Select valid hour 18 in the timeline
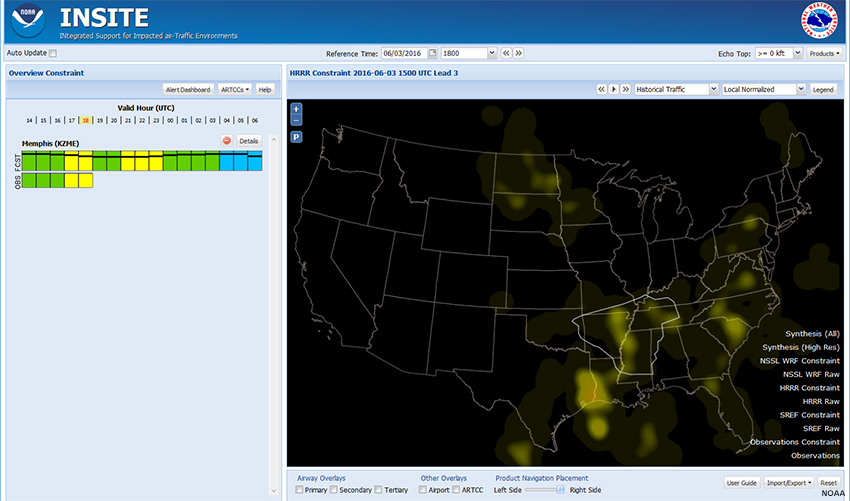The height and width of the screenshot is (501, 850). pos(86,120)
